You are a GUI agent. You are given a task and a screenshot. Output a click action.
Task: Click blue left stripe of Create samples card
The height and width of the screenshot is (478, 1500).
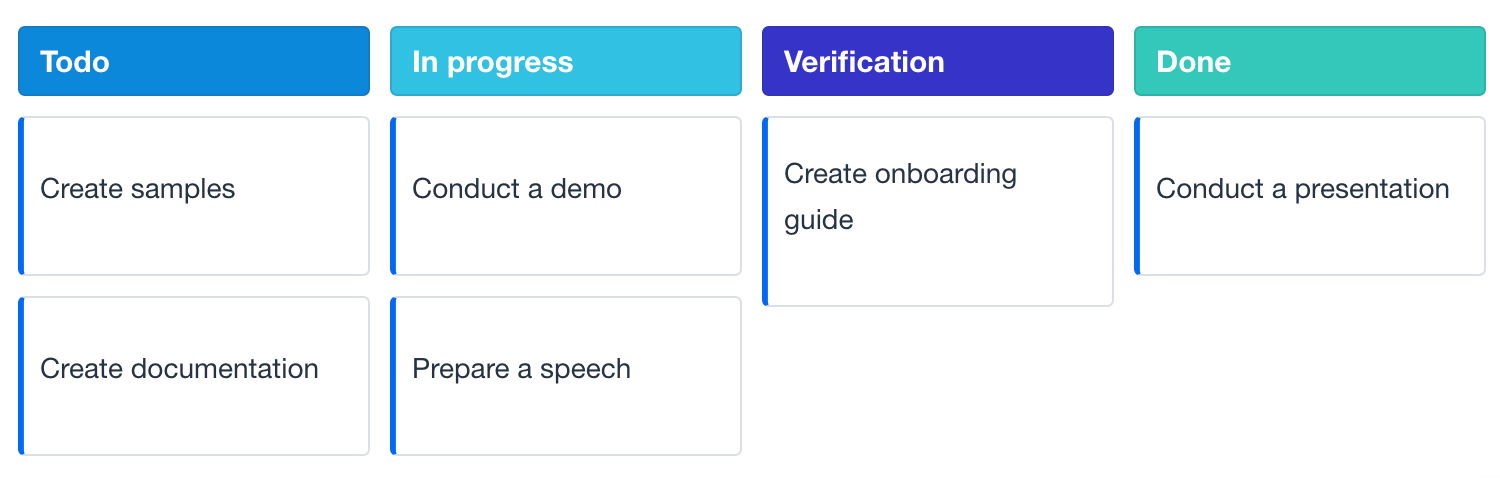(x=21, y=195)
